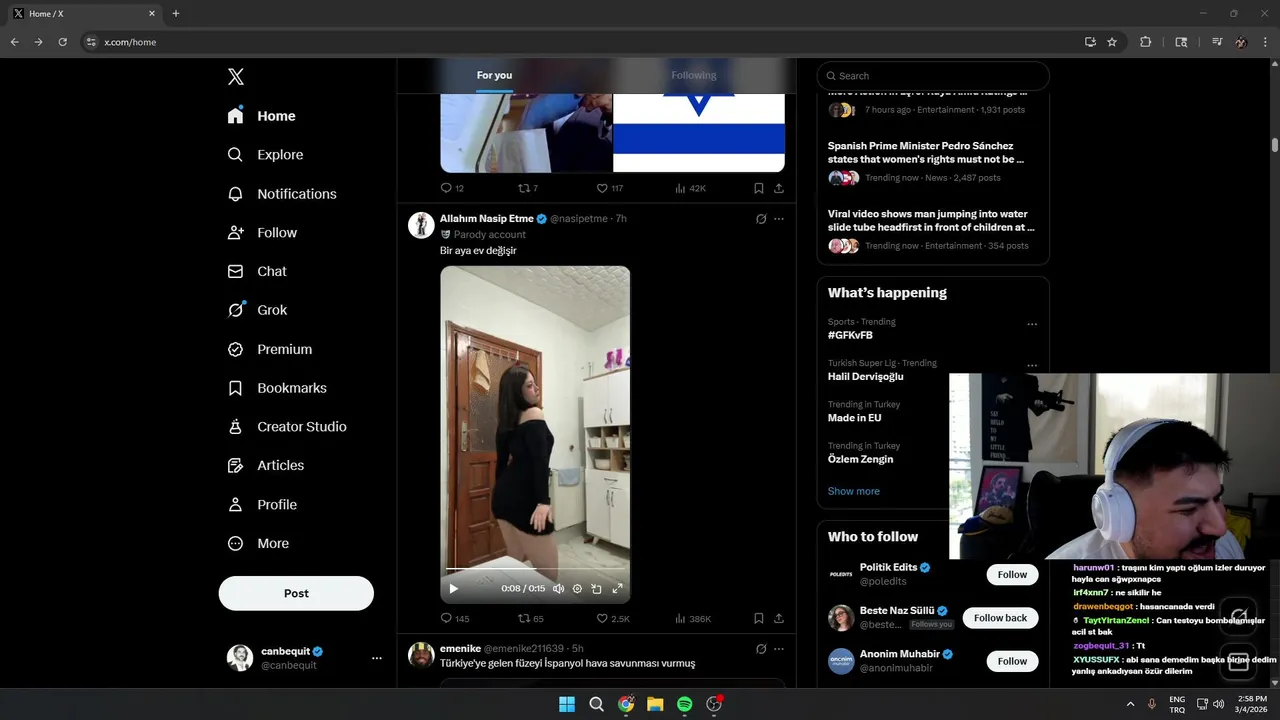
Task: Open Grok in the sidebar
Action: pyautogui.click(x=257, y=310)
